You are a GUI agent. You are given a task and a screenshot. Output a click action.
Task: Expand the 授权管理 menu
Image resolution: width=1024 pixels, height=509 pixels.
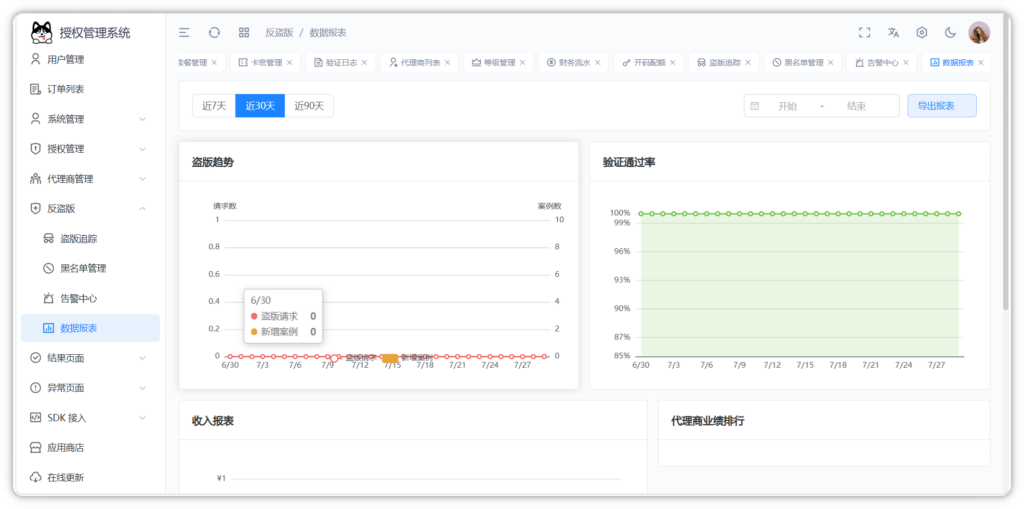click(x=90, y=149)
